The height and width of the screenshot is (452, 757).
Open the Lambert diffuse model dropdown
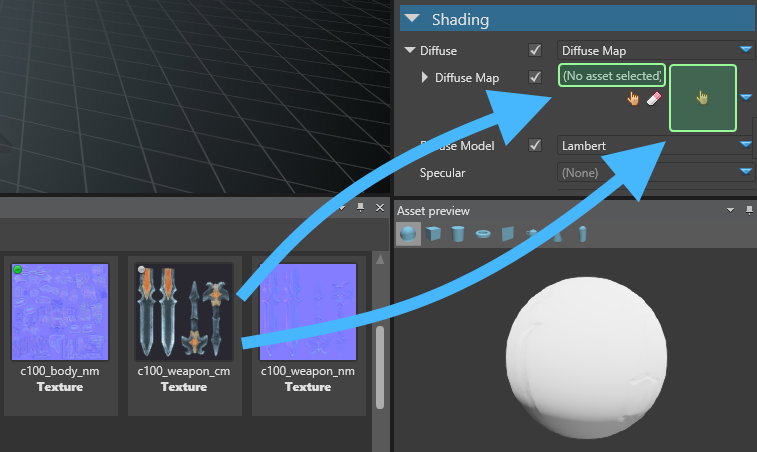pos(745,146)
